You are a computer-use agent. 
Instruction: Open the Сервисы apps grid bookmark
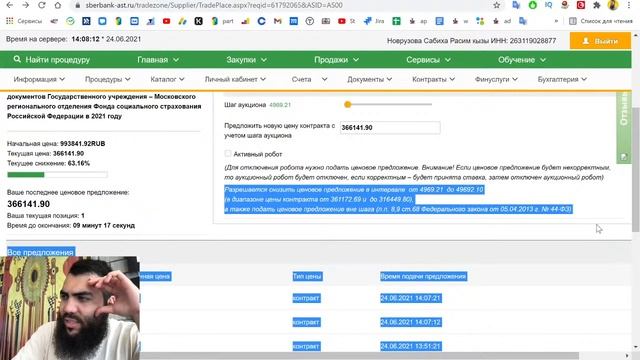pyautogui.click(x=24, y=21)
